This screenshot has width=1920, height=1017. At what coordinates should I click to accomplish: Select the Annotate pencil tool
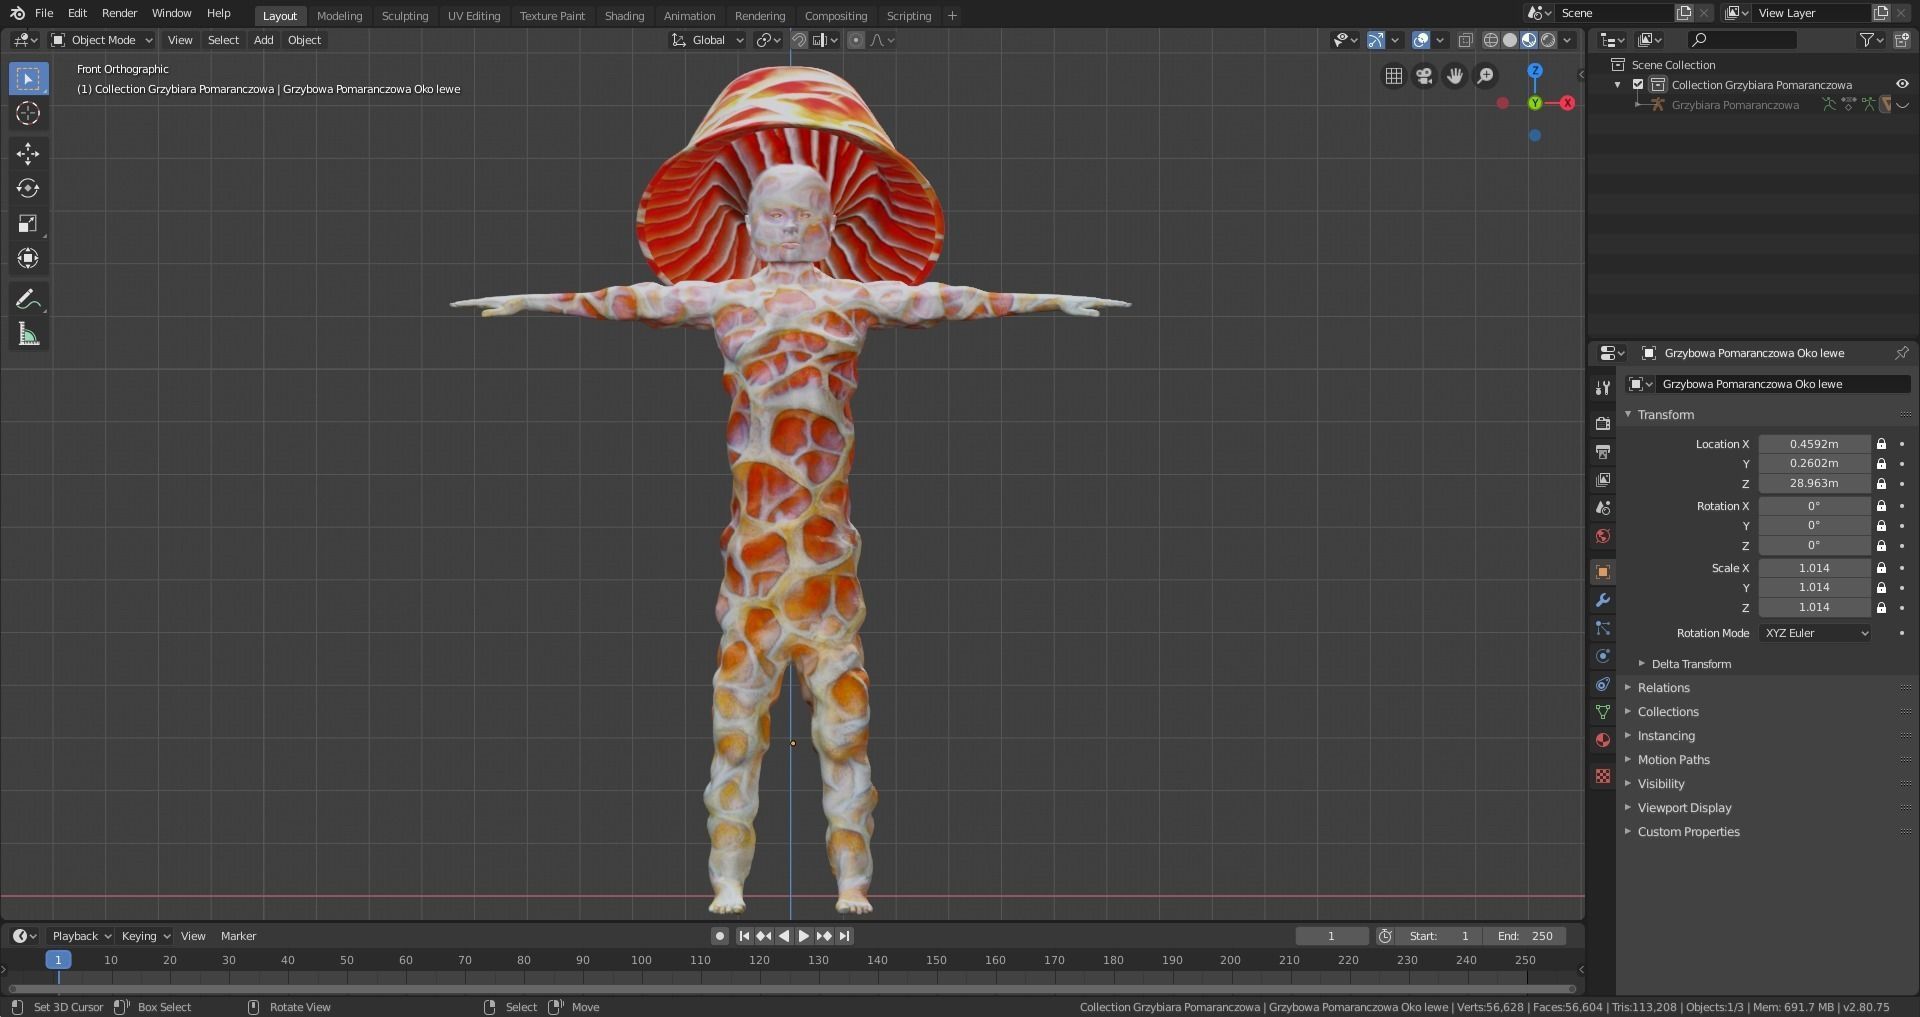coord(28,299)
